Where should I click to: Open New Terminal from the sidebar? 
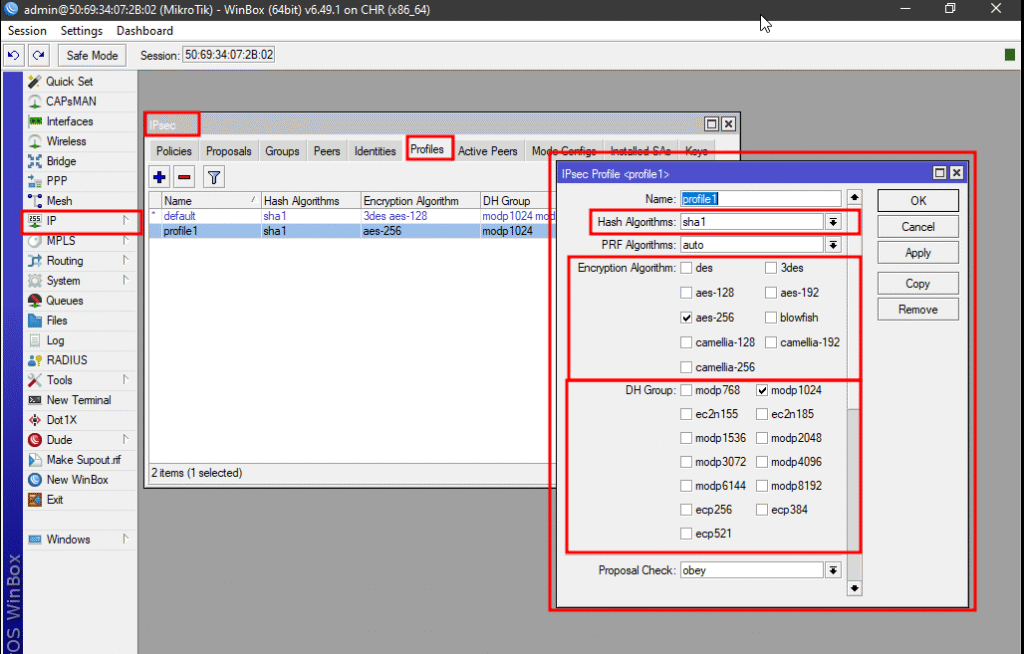coord(78,400)
